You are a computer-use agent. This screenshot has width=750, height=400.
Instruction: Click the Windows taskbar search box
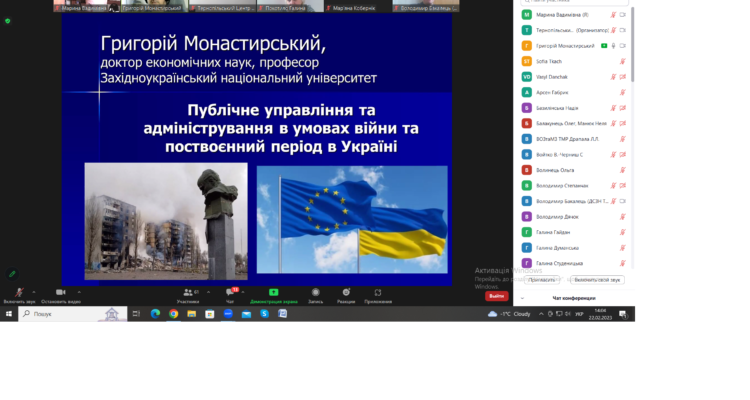coord(73,314)
